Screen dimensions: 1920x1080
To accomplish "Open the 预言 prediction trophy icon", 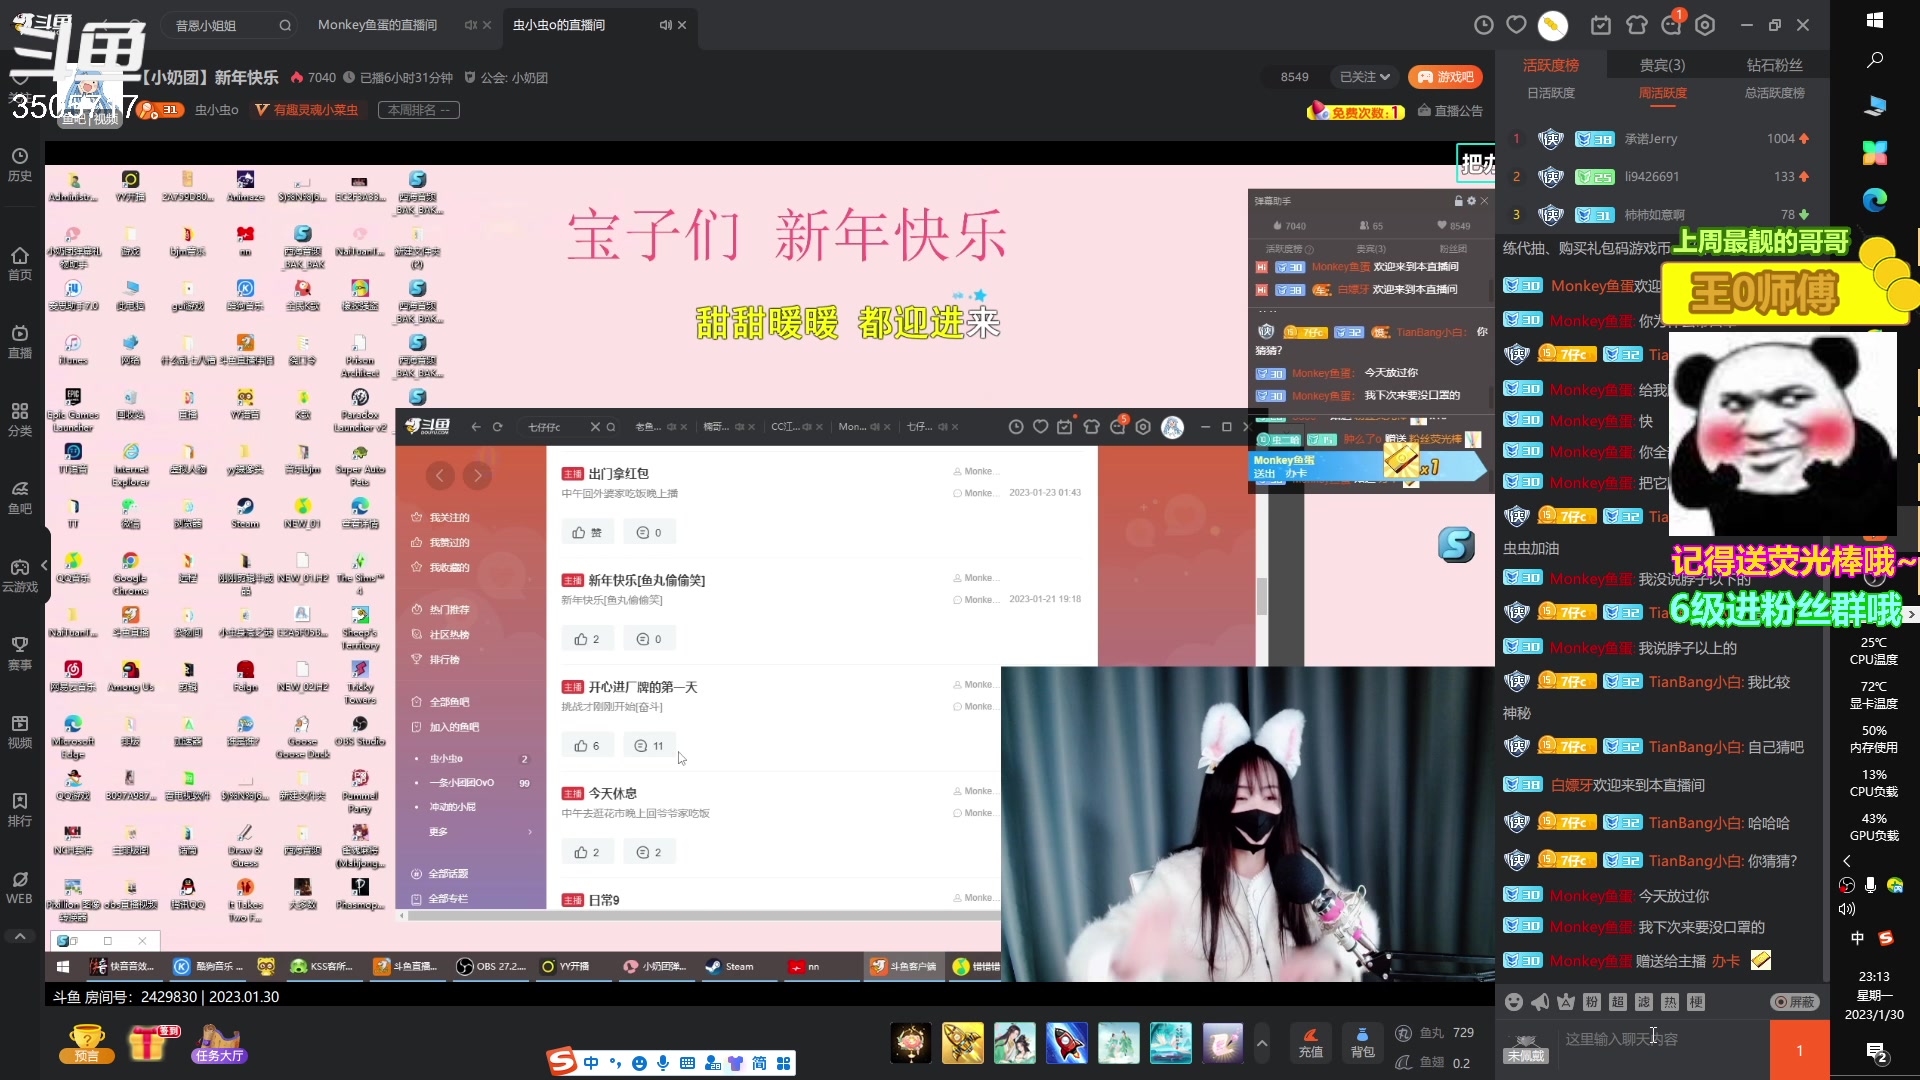I will point(86,1043).
